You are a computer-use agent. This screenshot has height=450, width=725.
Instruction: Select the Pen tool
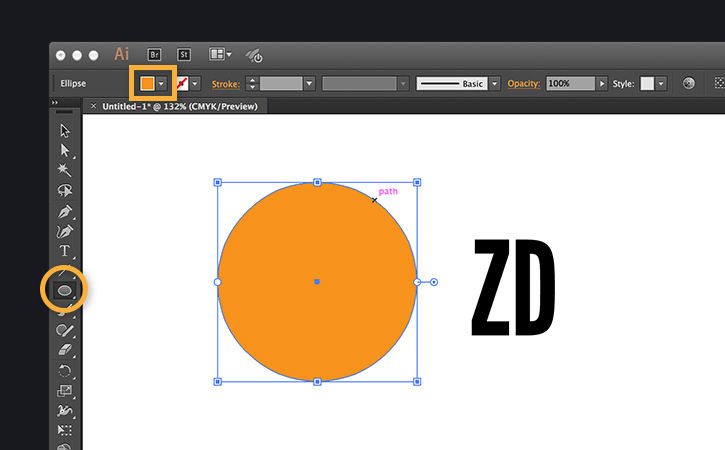tap(65, 211)
